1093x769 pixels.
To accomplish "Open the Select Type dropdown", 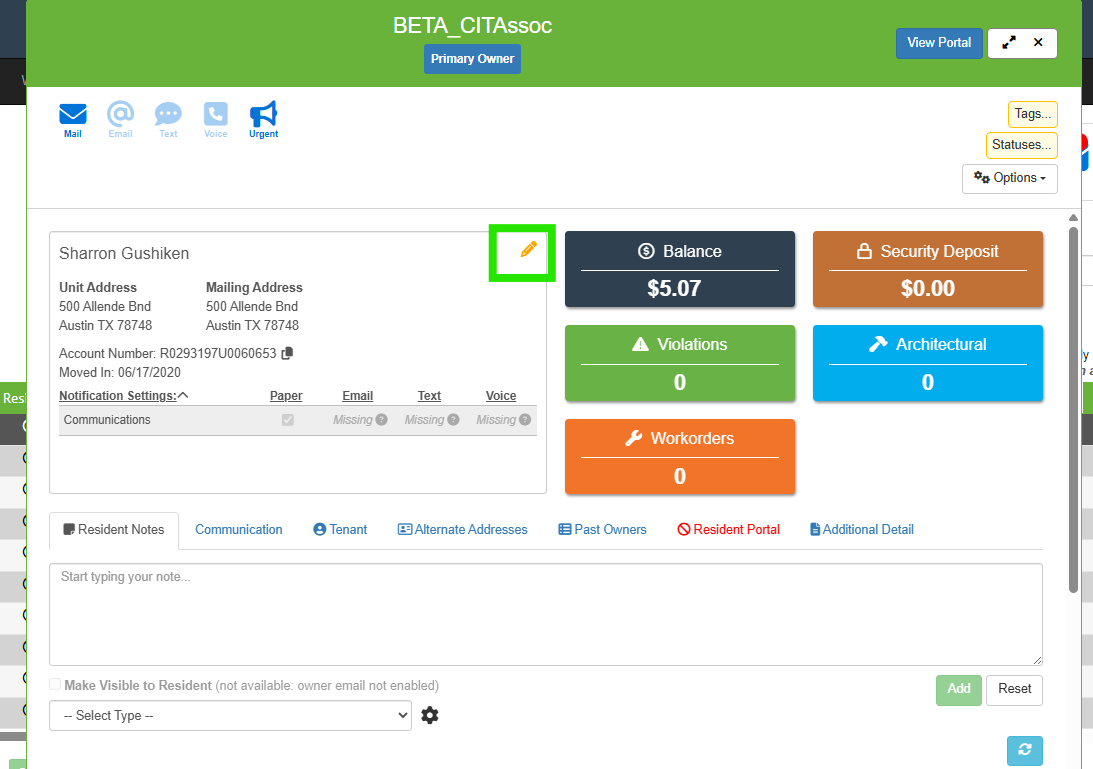I will (230, 715).
